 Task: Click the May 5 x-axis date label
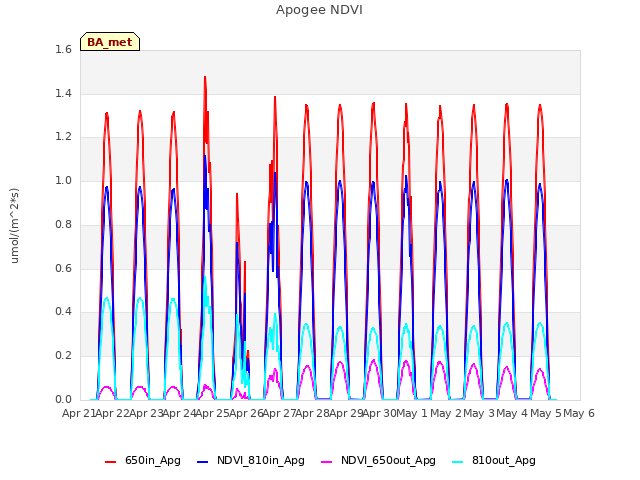click(x=546, y=413)
